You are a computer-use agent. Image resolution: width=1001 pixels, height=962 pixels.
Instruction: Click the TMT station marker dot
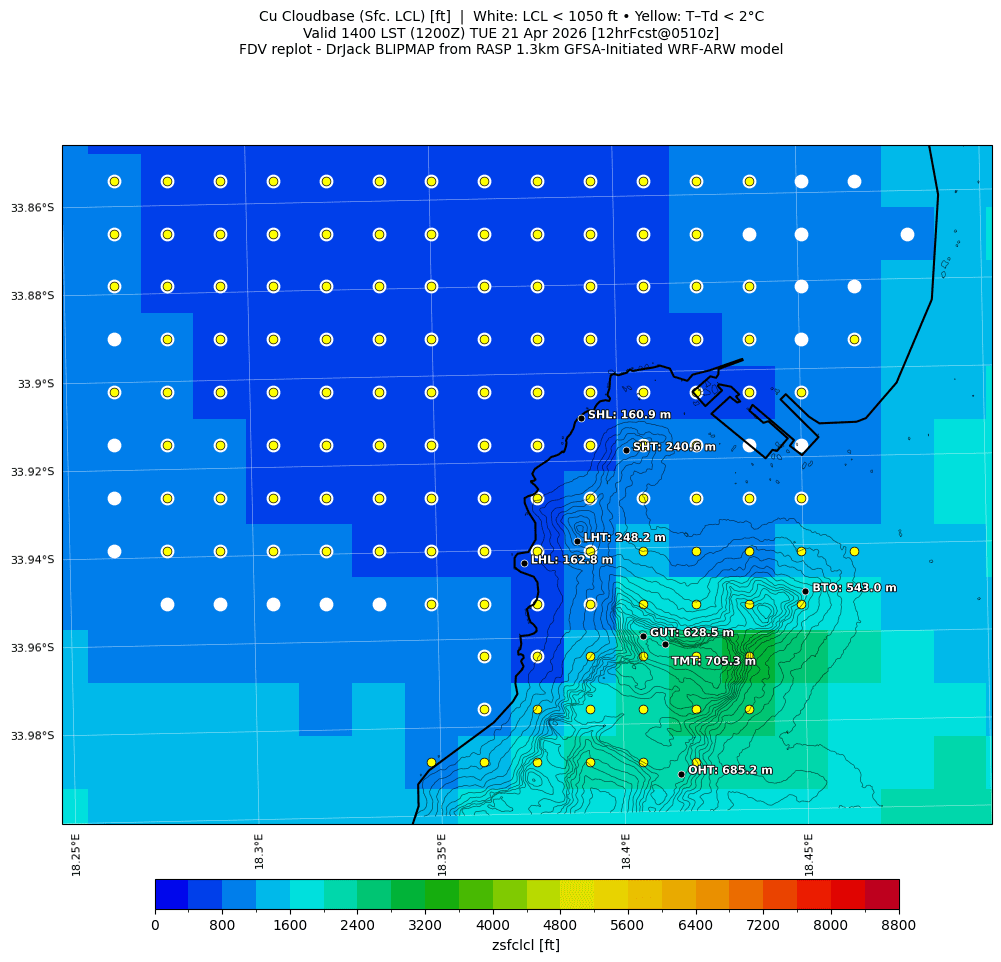(x=665, y=644)
